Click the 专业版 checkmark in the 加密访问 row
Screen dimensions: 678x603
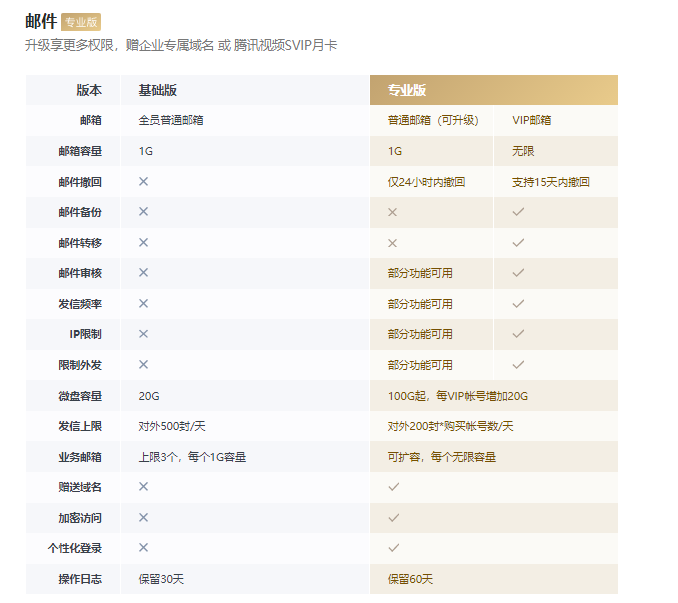[394, 517]
